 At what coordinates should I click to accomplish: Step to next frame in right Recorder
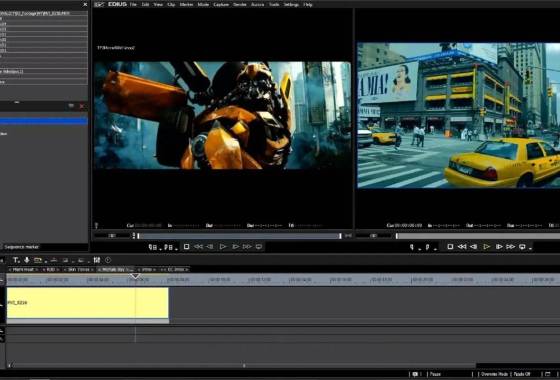[x=499, y=247]
